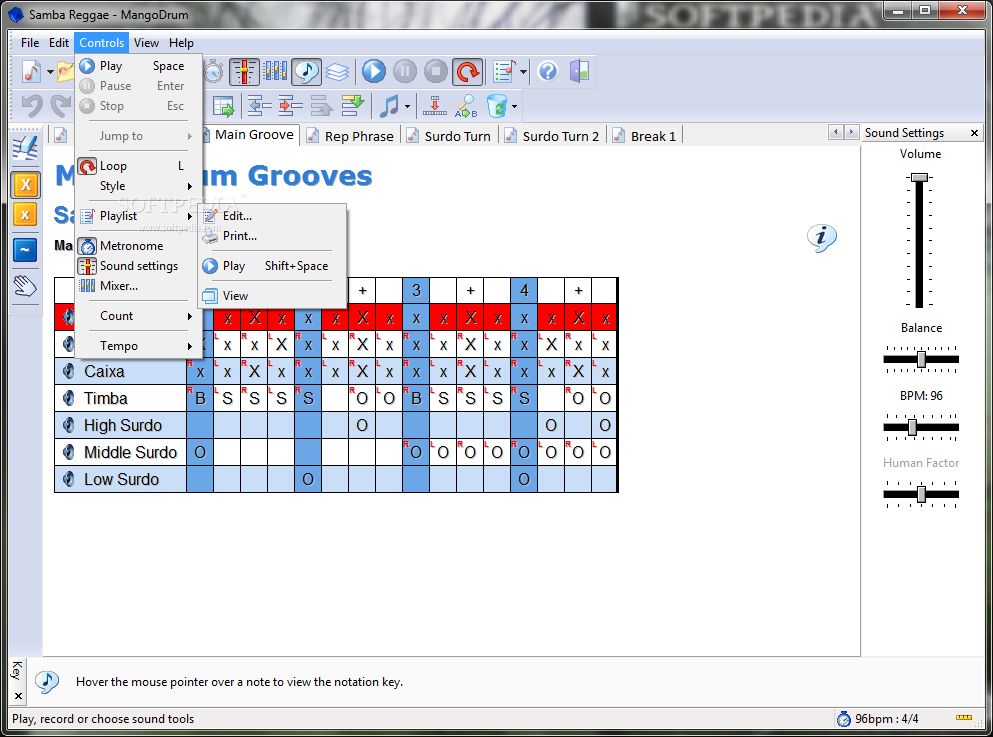Choose View in the Playlist submenu

(x=272, y=296)
